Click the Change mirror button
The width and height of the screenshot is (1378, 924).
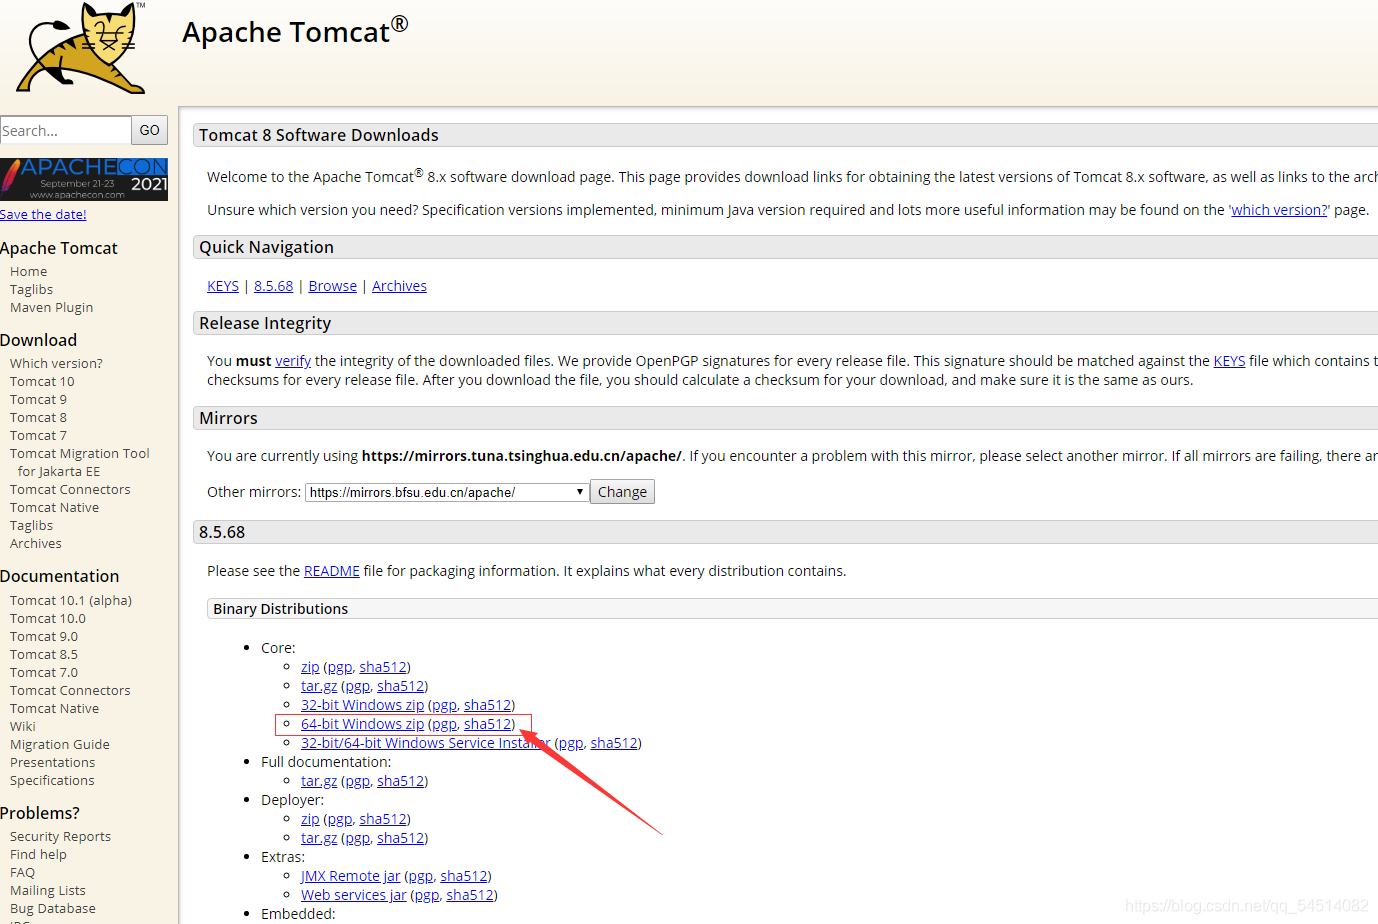click(622, 492)
